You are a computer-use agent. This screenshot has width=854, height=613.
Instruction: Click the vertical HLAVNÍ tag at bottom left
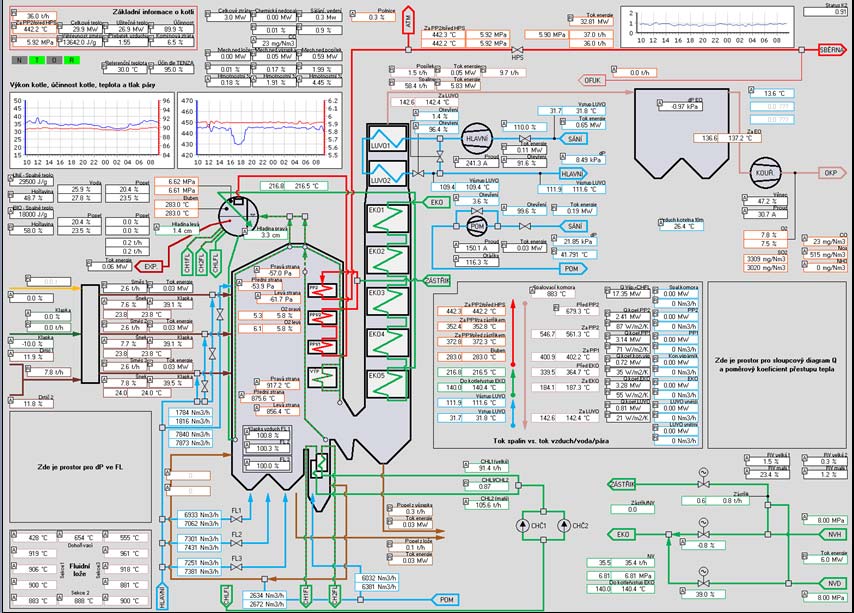pos(162,596)
